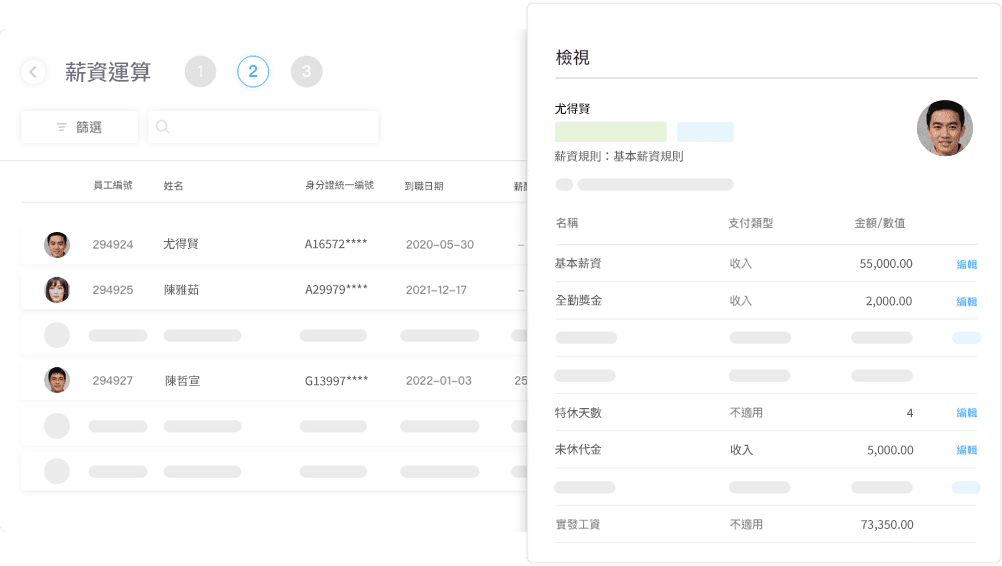Image resolution: width=1002 pixels, height=566 pixels.
Task: Click avatar of employee 294924
Action: click(57, 245)
